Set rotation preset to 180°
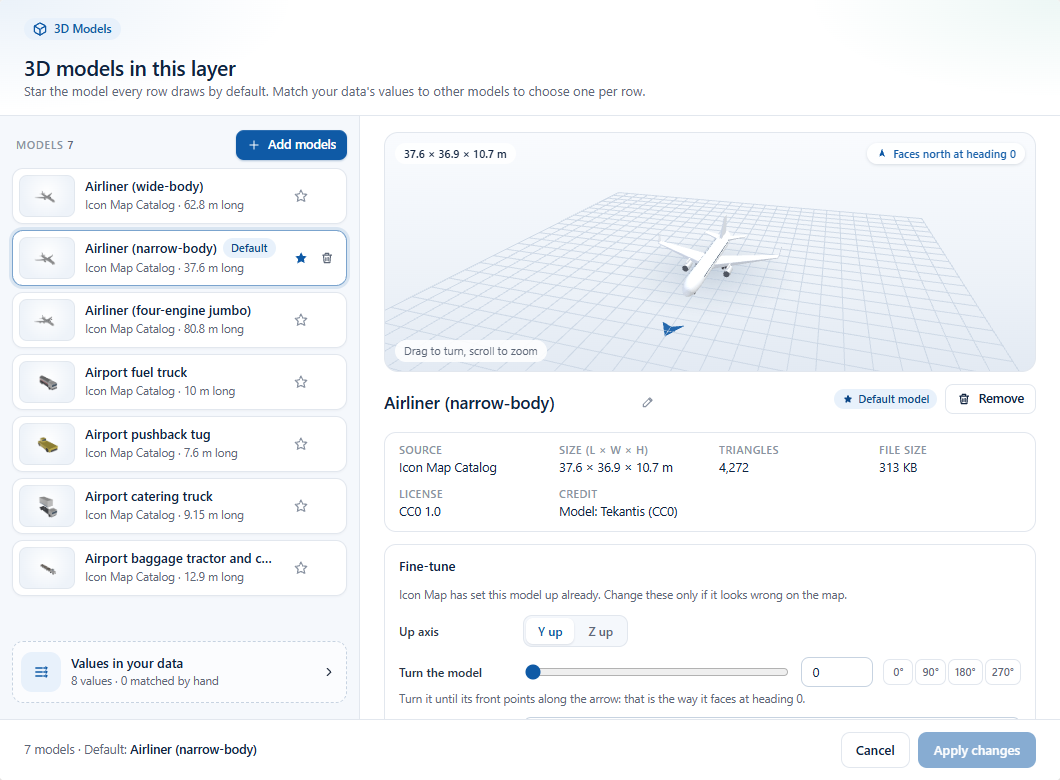Viewport: 1060px width, 780px height. point(965,673)
